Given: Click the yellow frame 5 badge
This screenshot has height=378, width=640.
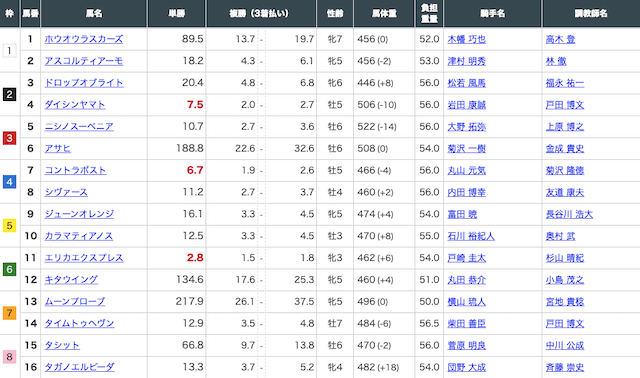Looking at the screenshot, I should point(9,225).
